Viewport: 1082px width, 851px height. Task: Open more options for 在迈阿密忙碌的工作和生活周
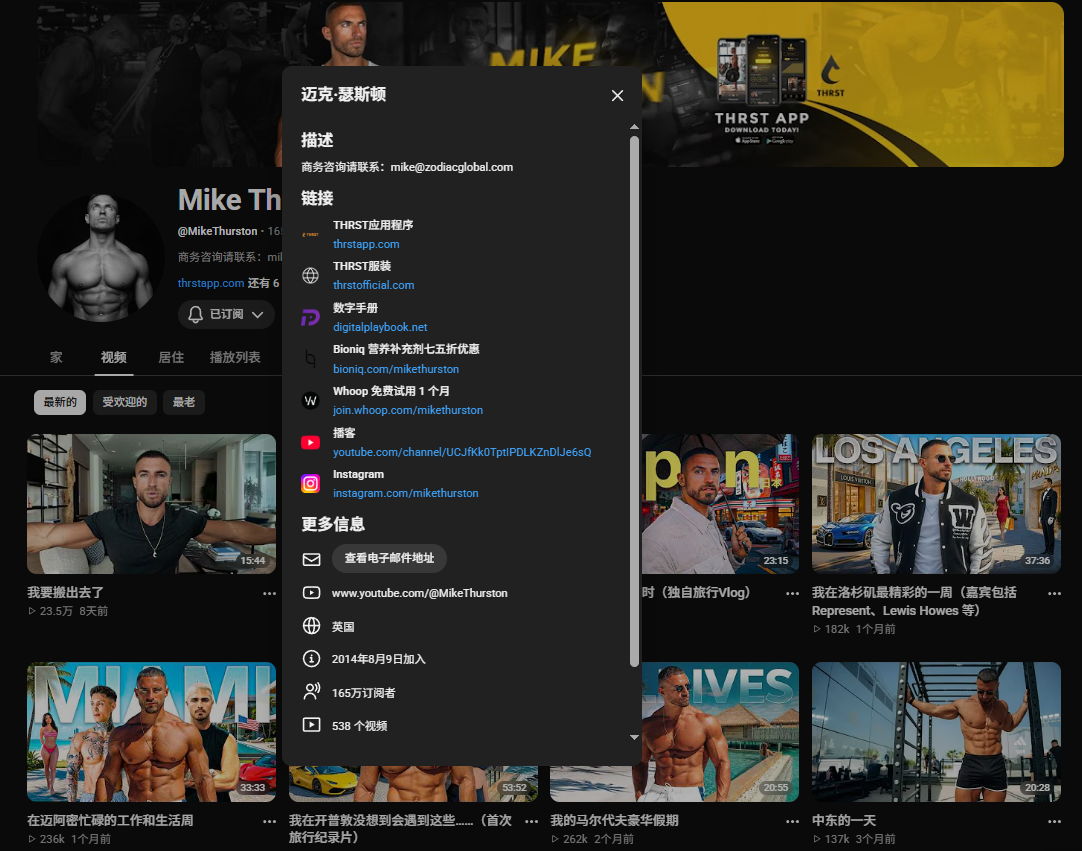pyautogui.click(x=269, y=821)
